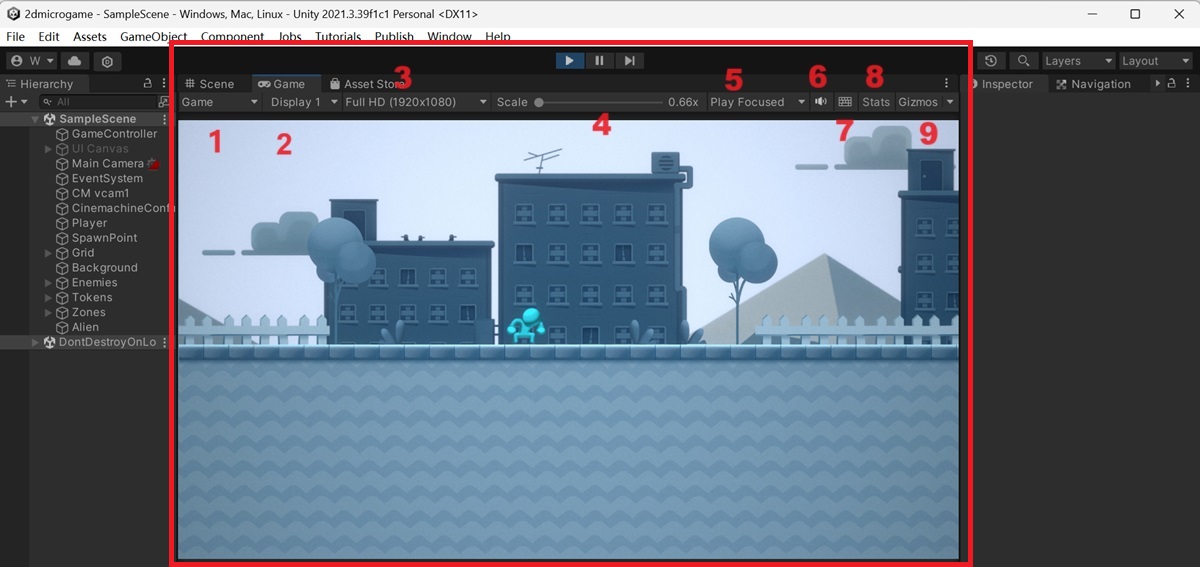
Task: Switch to the Scene tab
Action: (x=209, y=84)
